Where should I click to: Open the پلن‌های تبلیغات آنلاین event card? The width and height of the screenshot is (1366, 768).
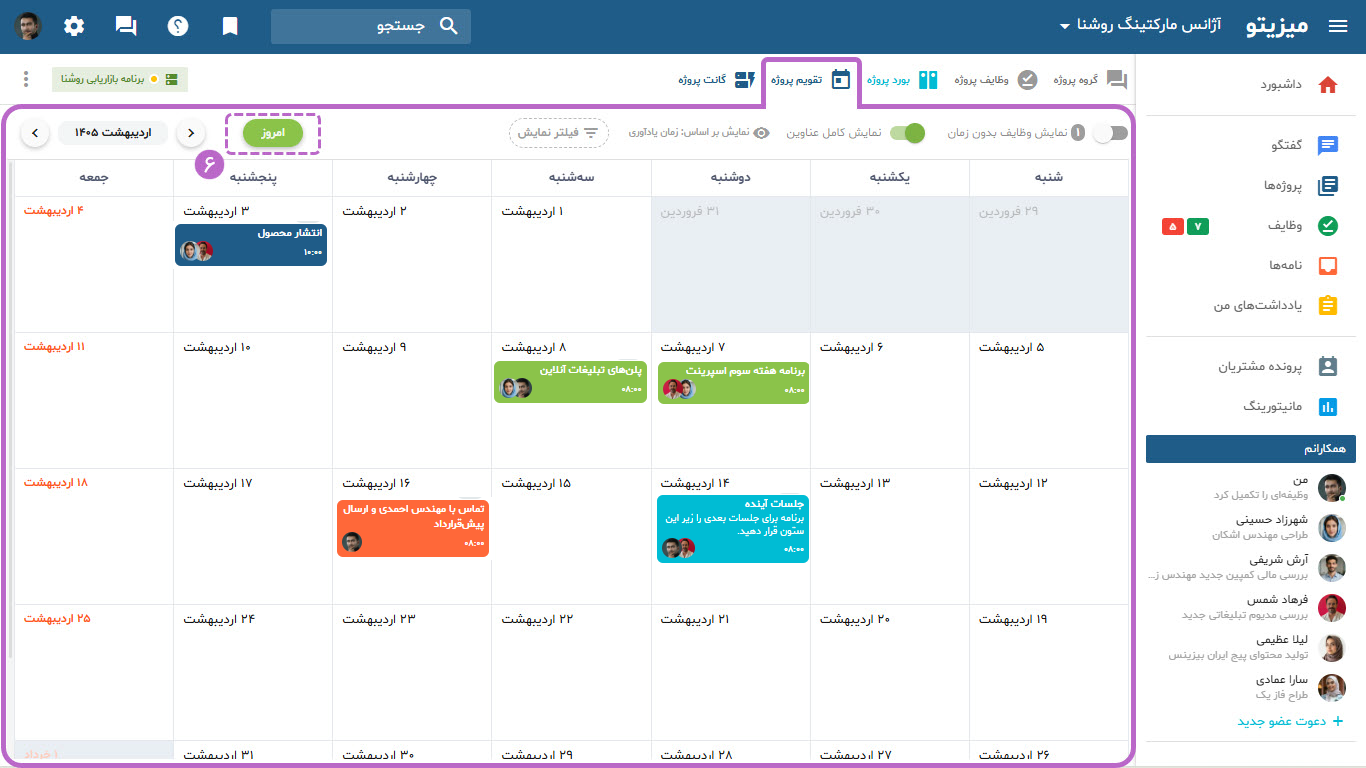pos(570,381)
